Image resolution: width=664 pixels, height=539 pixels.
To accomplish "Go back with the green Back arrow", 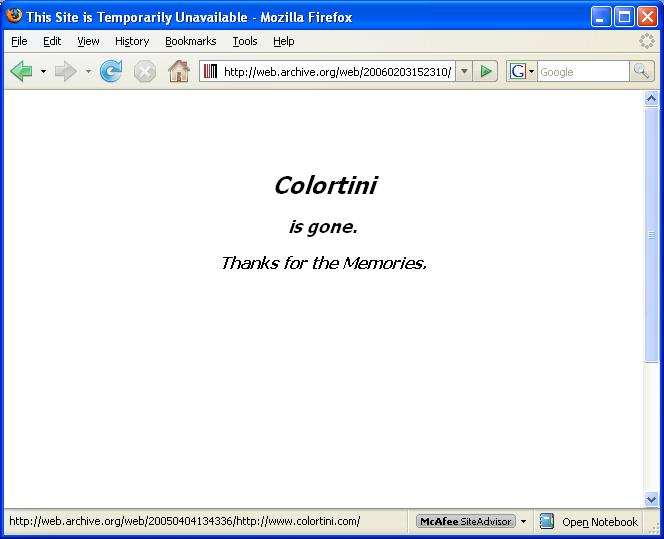I will point(21,71).
